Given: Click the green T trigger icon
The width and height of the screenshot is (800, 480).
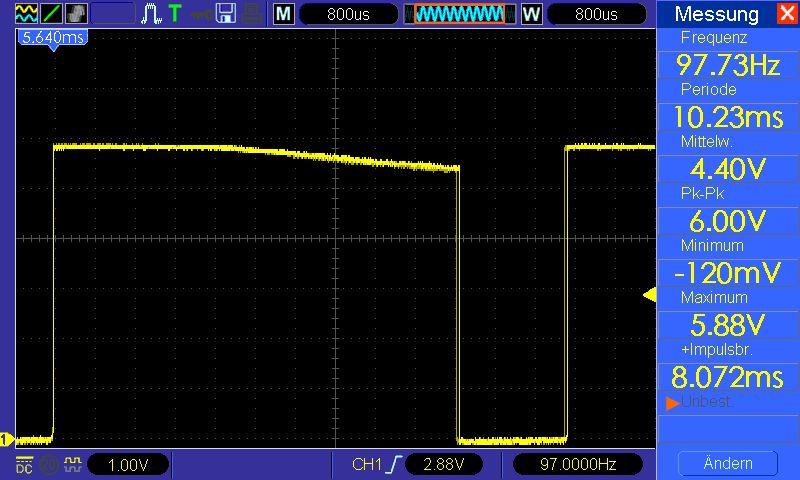Looking at the screenshot, I should [175, 14].
